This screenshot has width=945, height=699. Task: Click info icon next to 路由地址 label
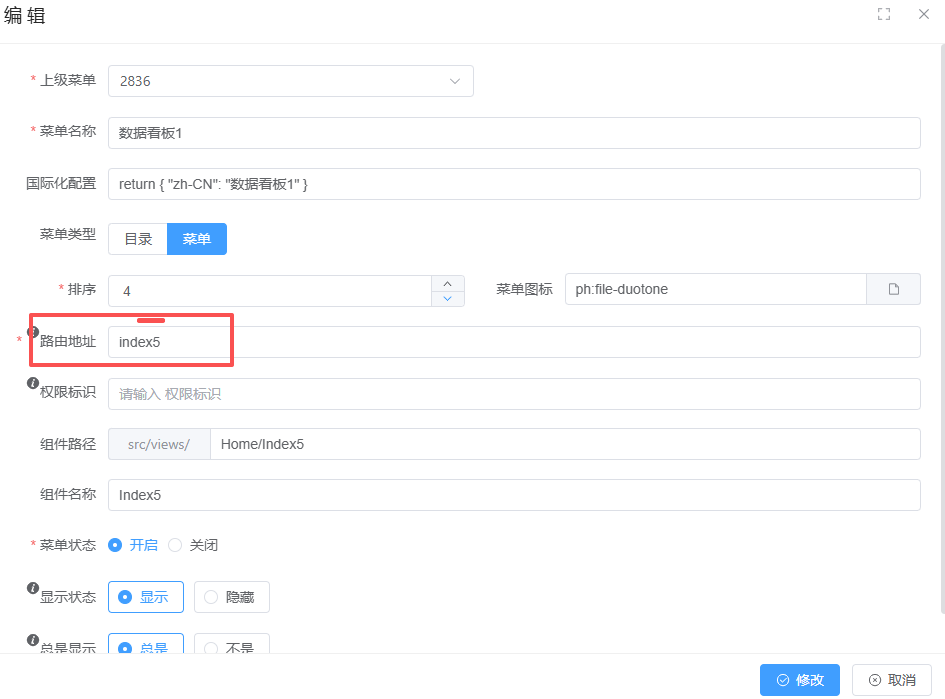(33, 332)
